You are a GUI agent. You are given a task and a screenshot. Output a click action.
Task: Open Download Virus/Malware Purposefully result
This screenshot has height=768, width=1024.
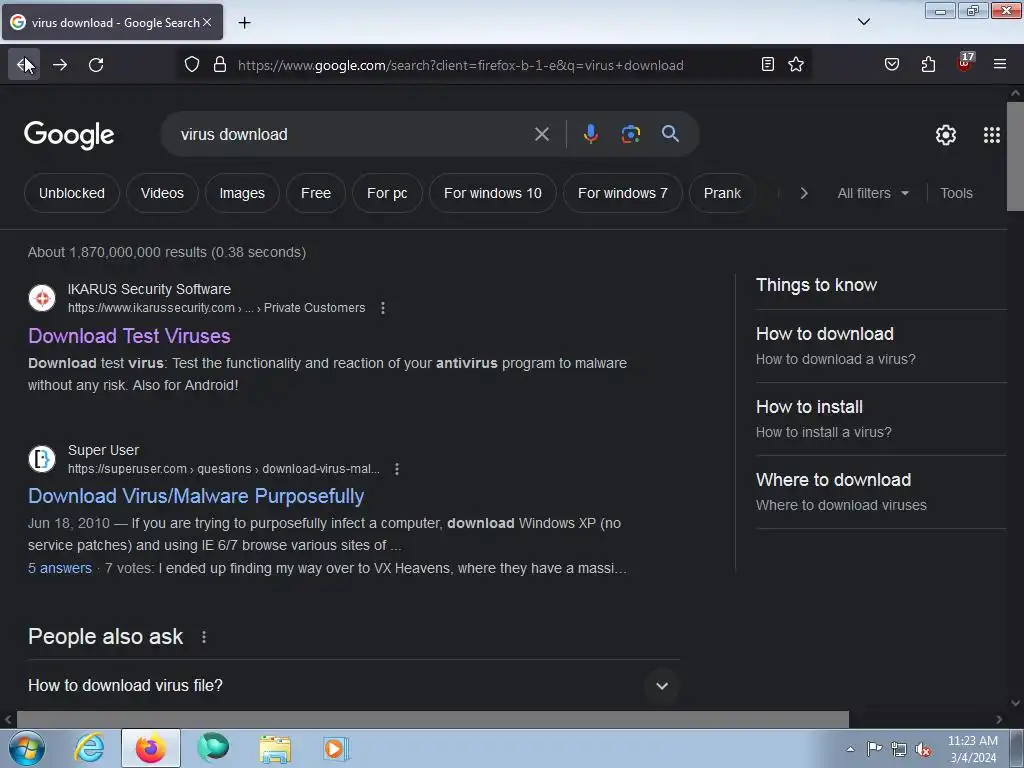click(196, 496)
